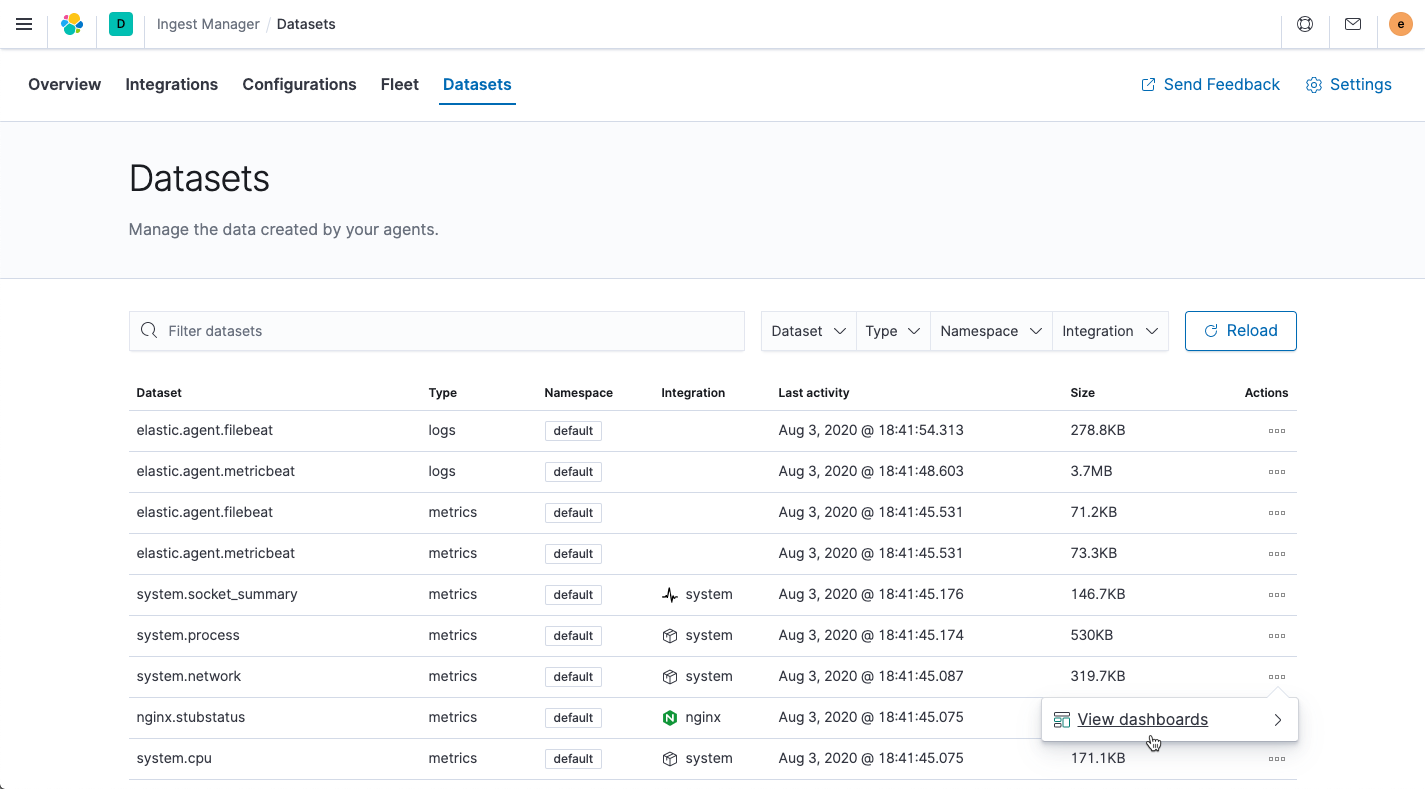Expand the Integration filter dropdown
The height and width of the screenshot is (789, 1425).
(1110, 331)
